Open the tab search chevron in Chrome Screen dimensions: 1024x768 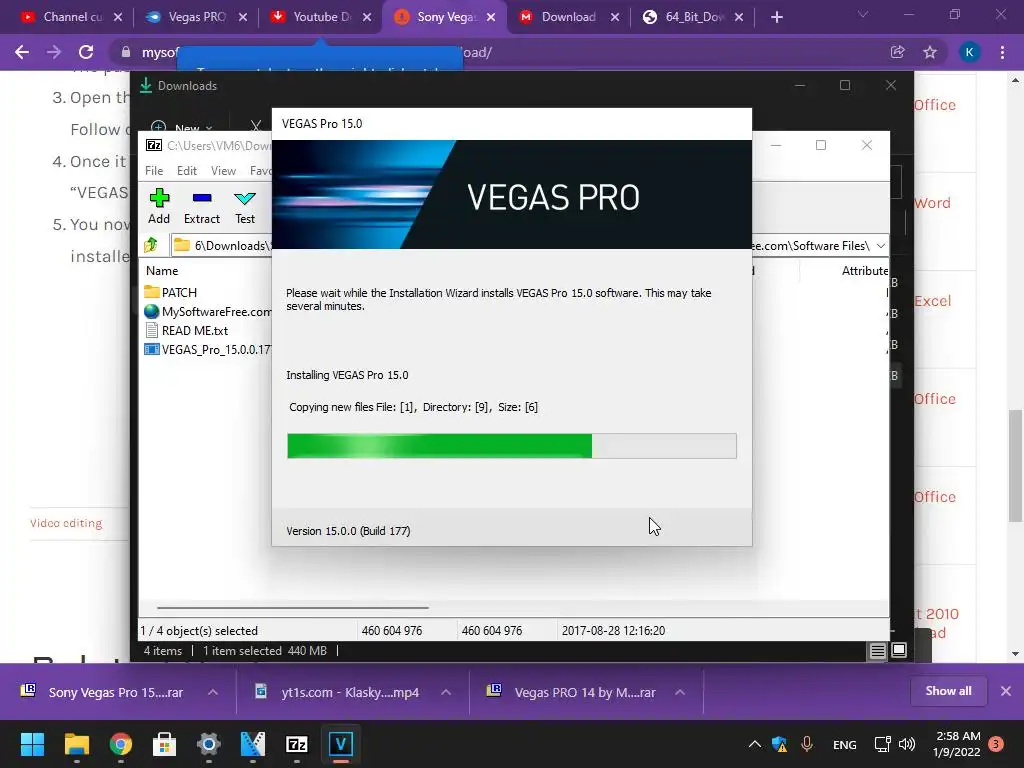coord(863,14)
